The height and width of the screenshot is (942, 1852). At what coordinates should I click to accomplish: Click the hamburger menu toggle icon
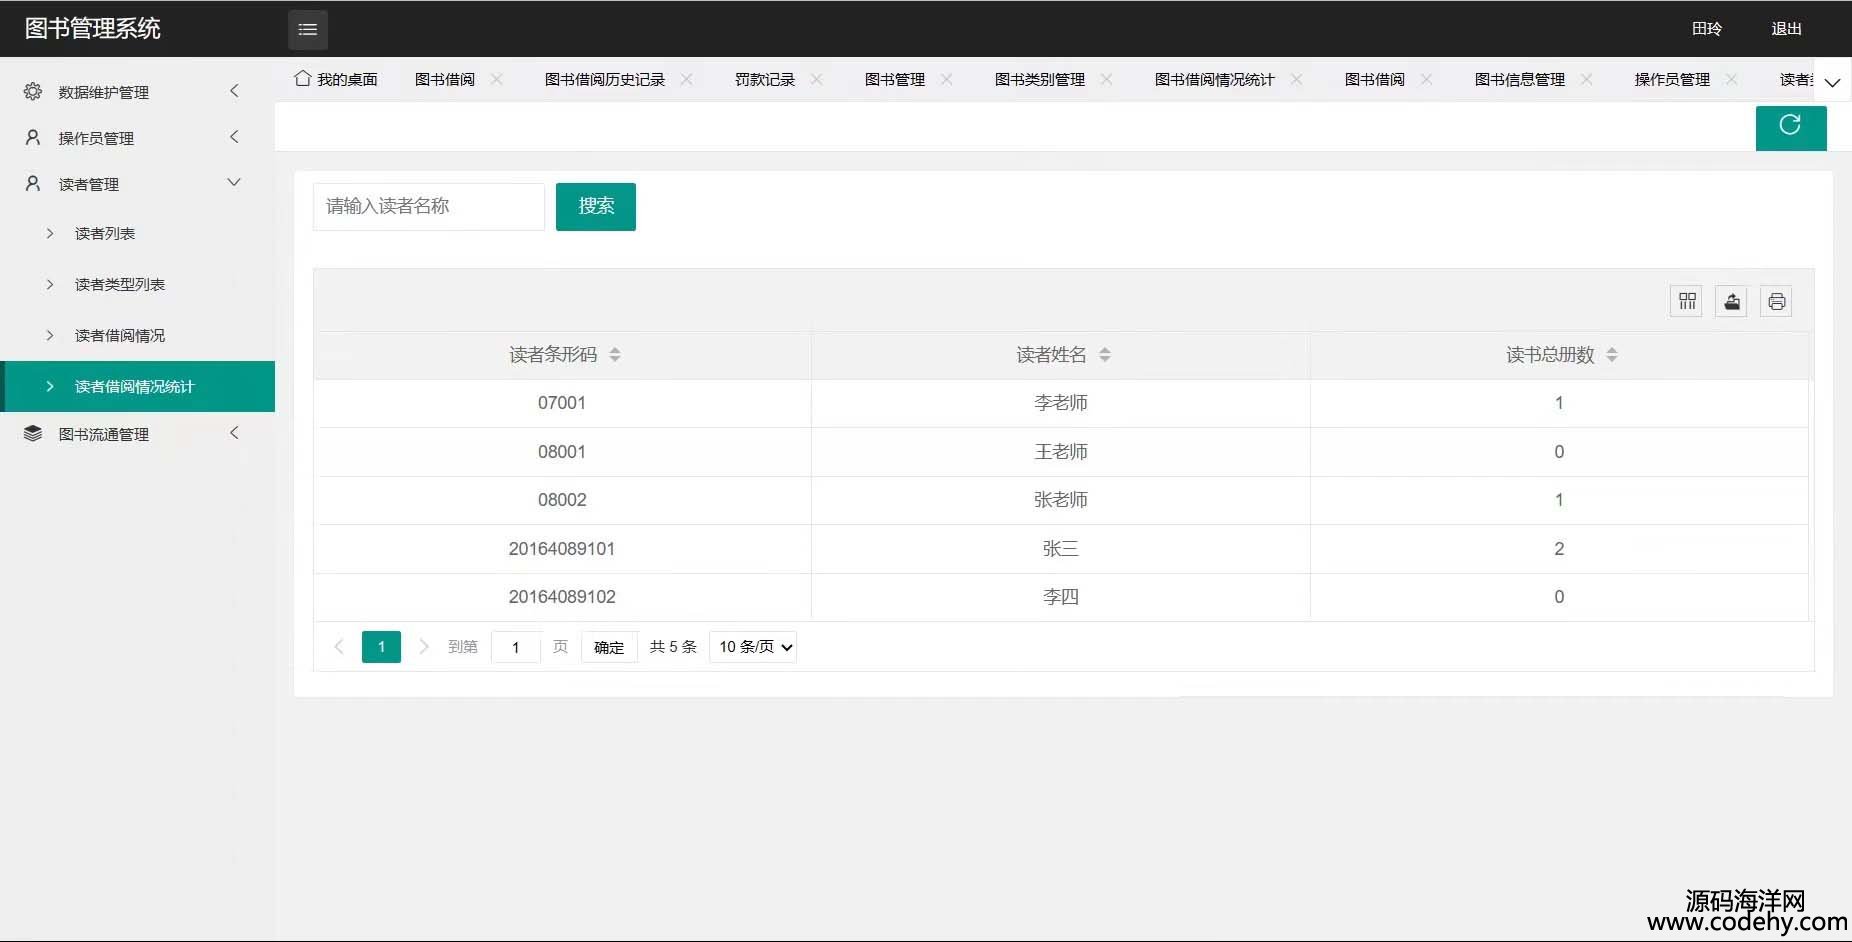coord(307,30)
